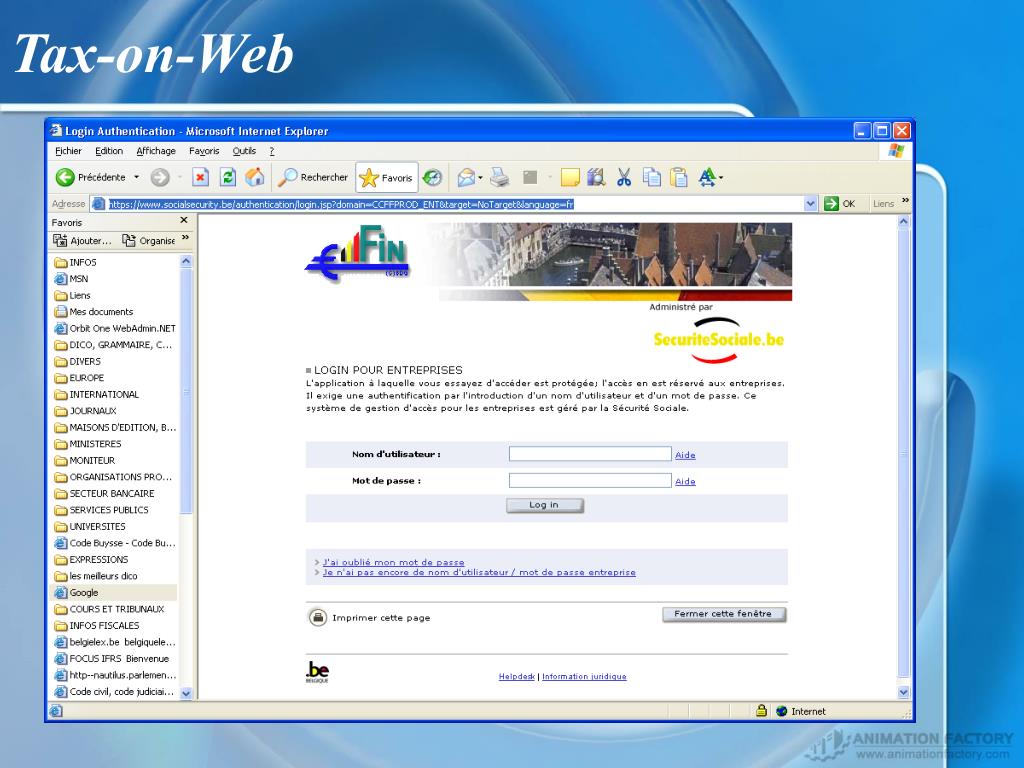Open the Google favorite
Screen dimensions: 1024x768
click(76, 592)
